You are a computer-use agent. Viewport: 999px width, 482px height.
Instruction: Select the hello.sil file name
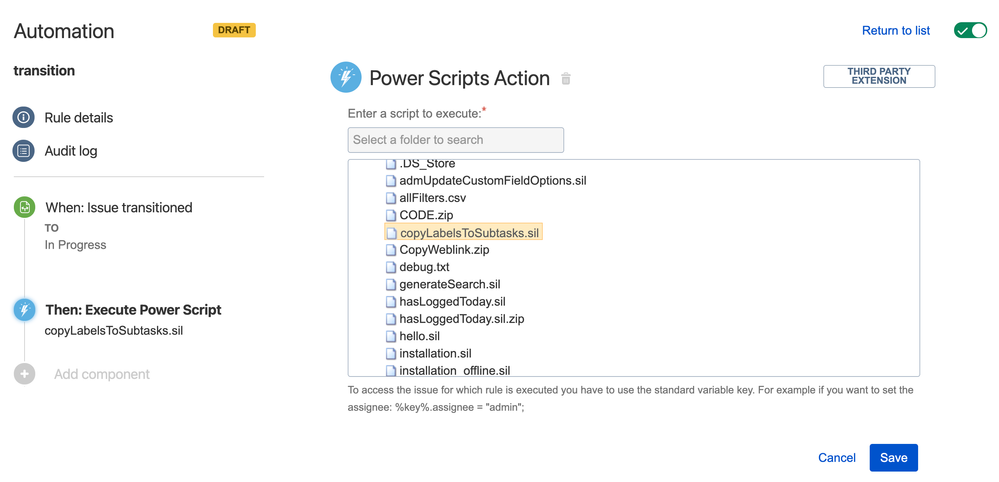coord(419,336)
